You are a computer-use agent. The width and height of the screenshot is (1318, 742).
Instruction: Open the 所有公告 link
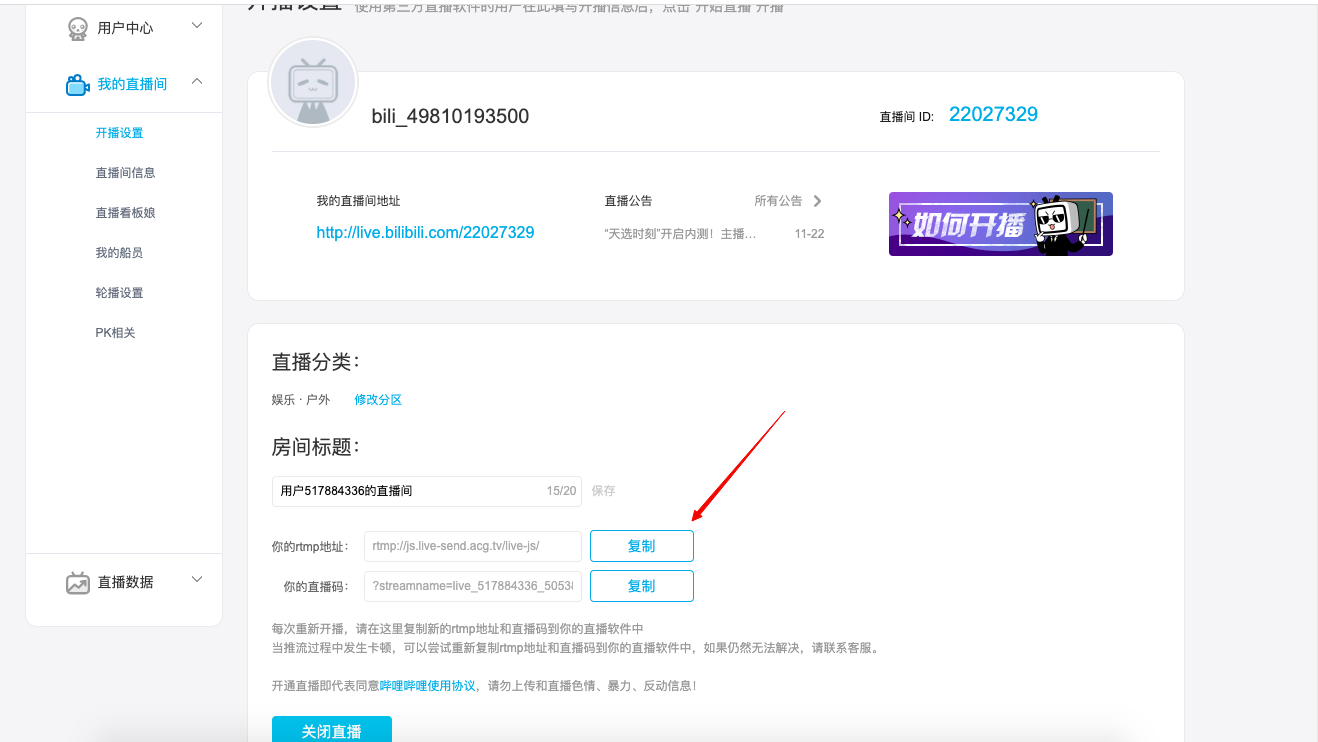click(x=778, y=201)
